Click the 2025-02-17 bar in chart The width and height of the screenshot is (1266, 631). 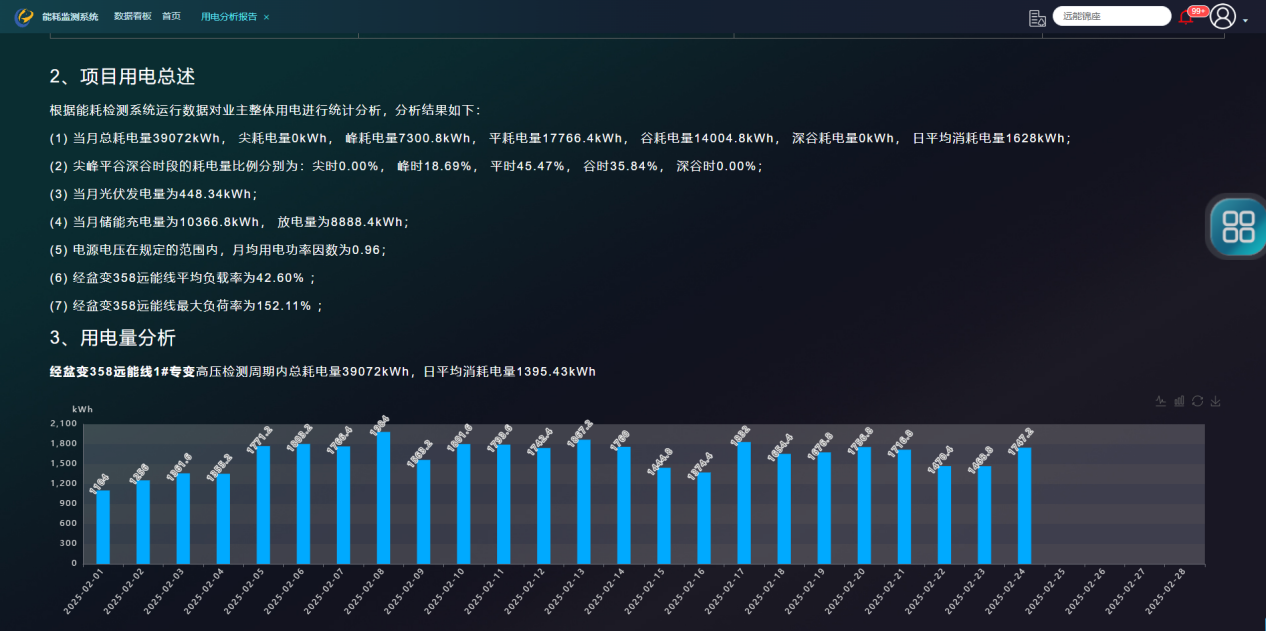[744, 503]
